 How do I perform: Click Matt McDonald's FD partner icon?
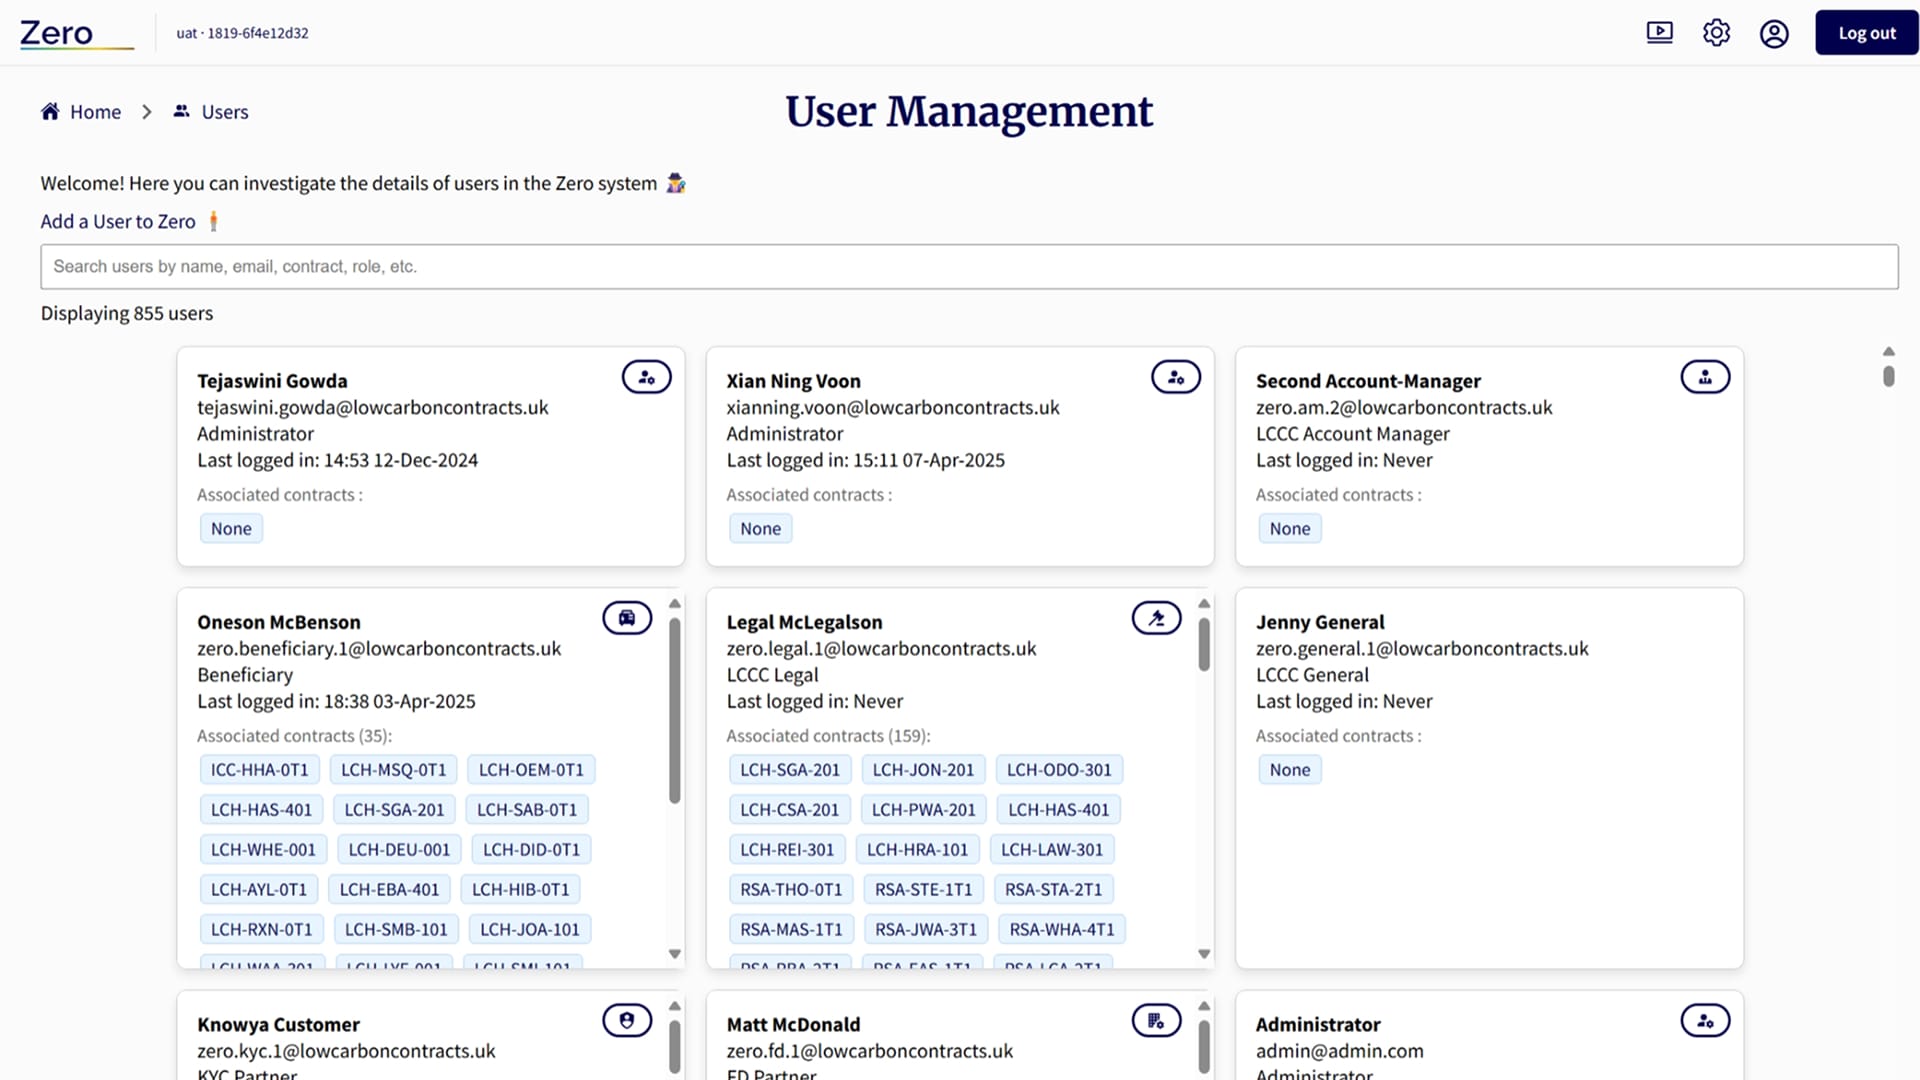(x=1156, y=1021)
